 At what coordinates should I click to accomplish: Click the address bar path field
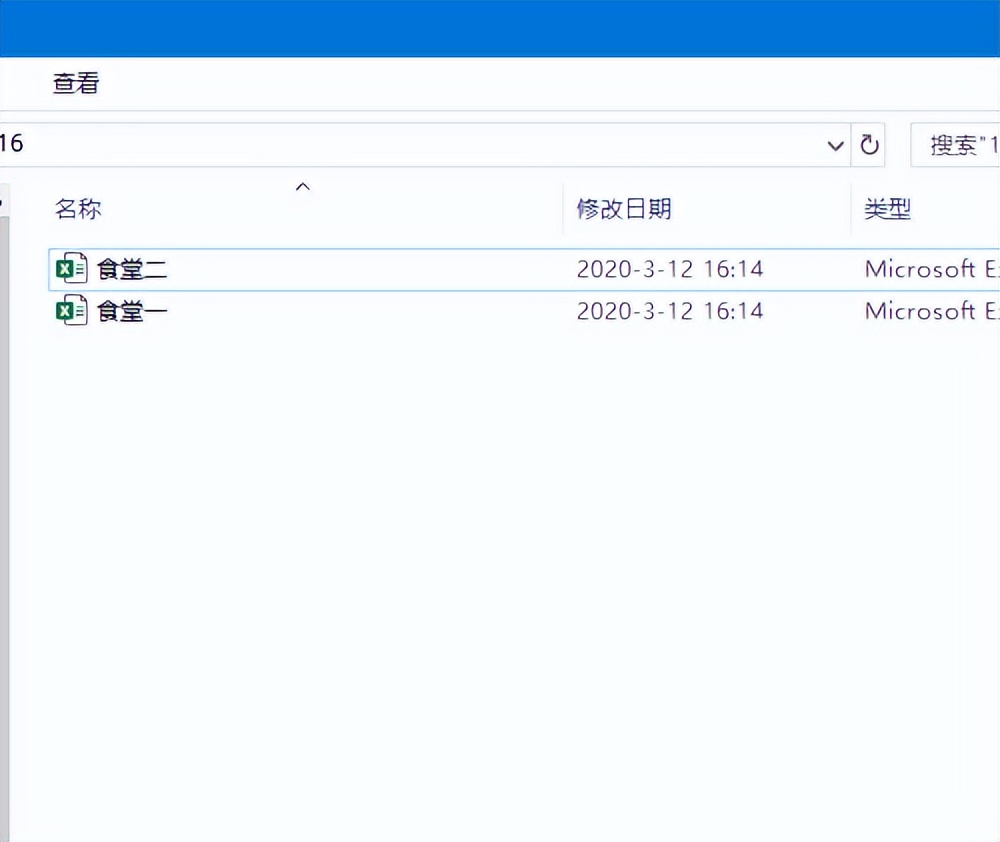(400, 144)
